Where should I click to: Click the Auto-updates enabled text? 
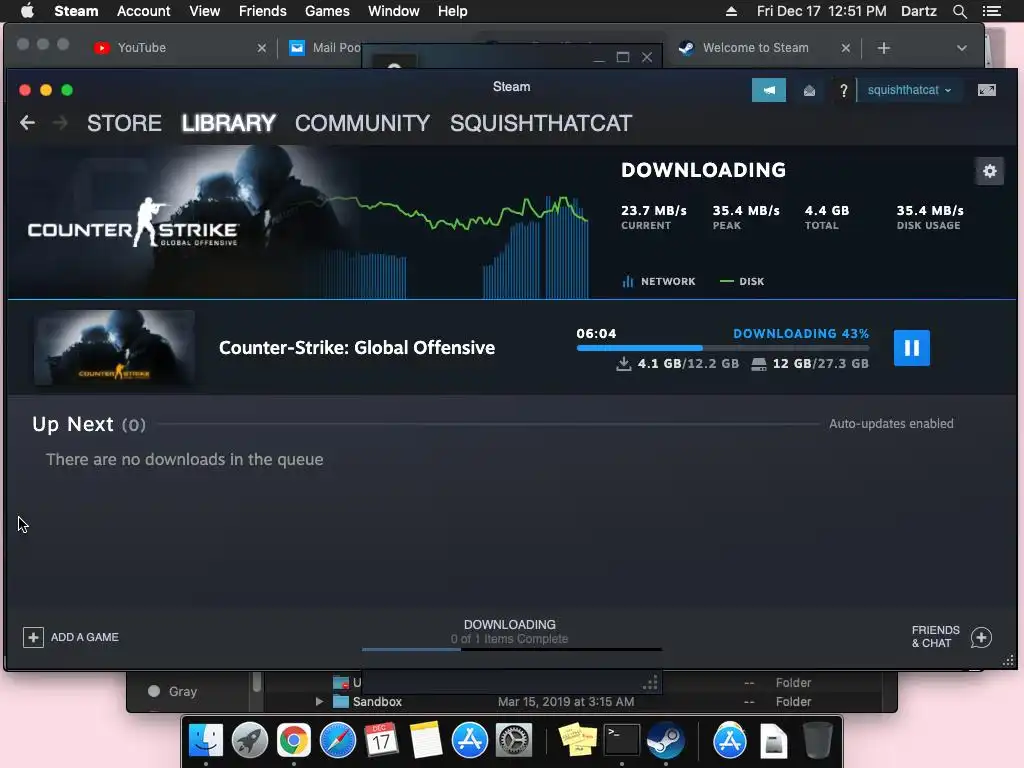click(891, 424)
